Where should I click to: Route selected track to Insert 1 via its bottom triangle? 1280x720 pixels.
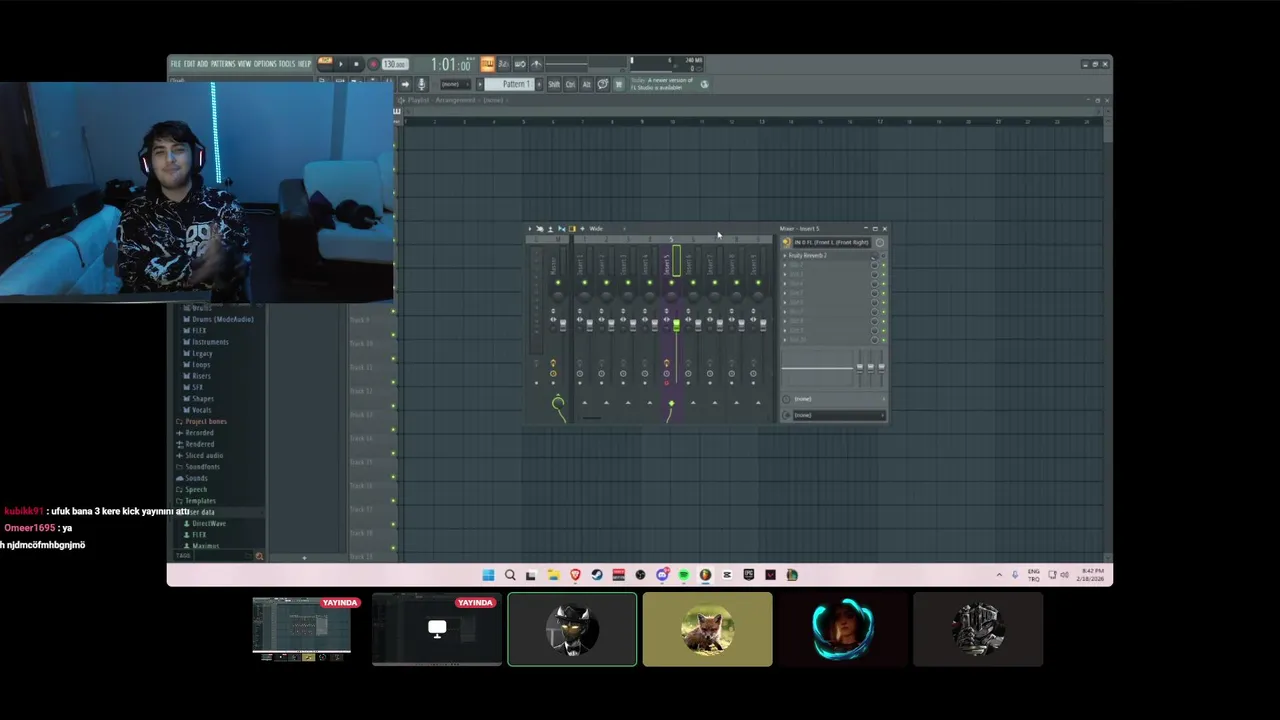coord(585,402)
